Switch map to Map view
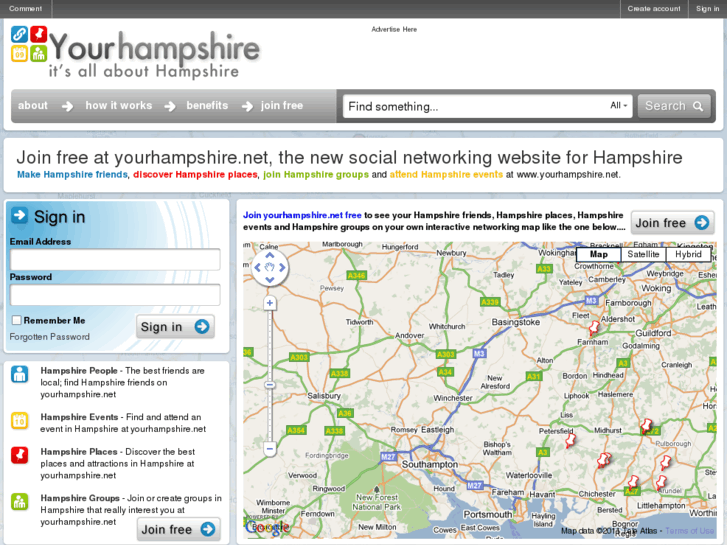727x545 pixels. pos(599,254)
